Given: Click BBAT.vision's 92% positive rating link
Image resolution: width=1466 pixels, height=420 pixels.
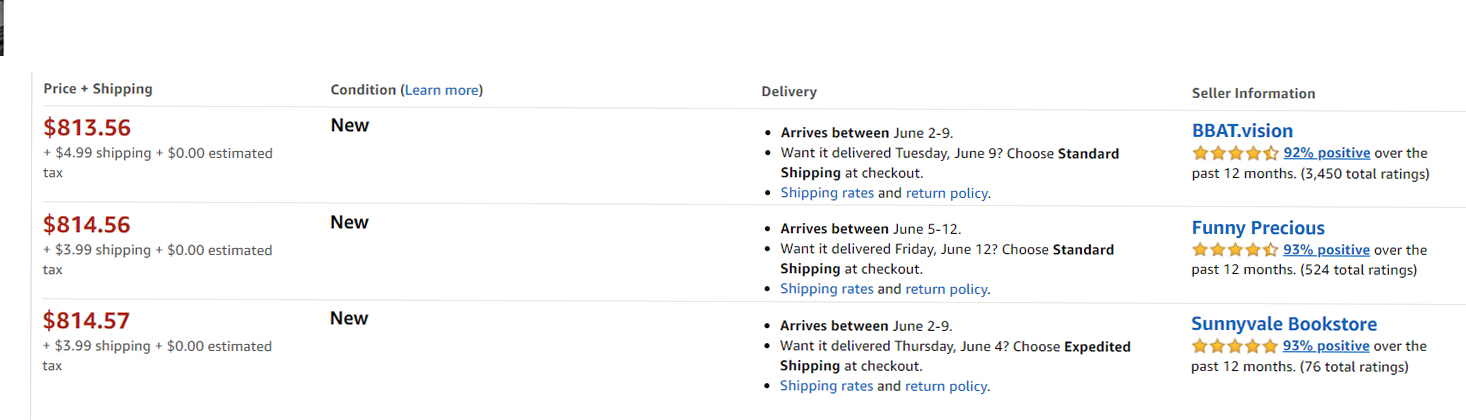Looking at the screenshot, I should point(1327,153).
